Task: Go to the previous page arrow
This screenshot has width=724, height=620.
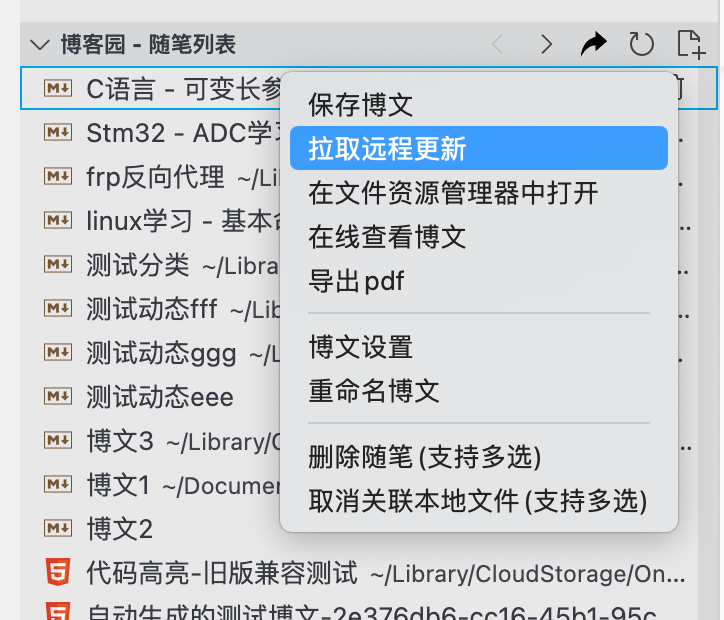Action: click(x=498, y=44)
